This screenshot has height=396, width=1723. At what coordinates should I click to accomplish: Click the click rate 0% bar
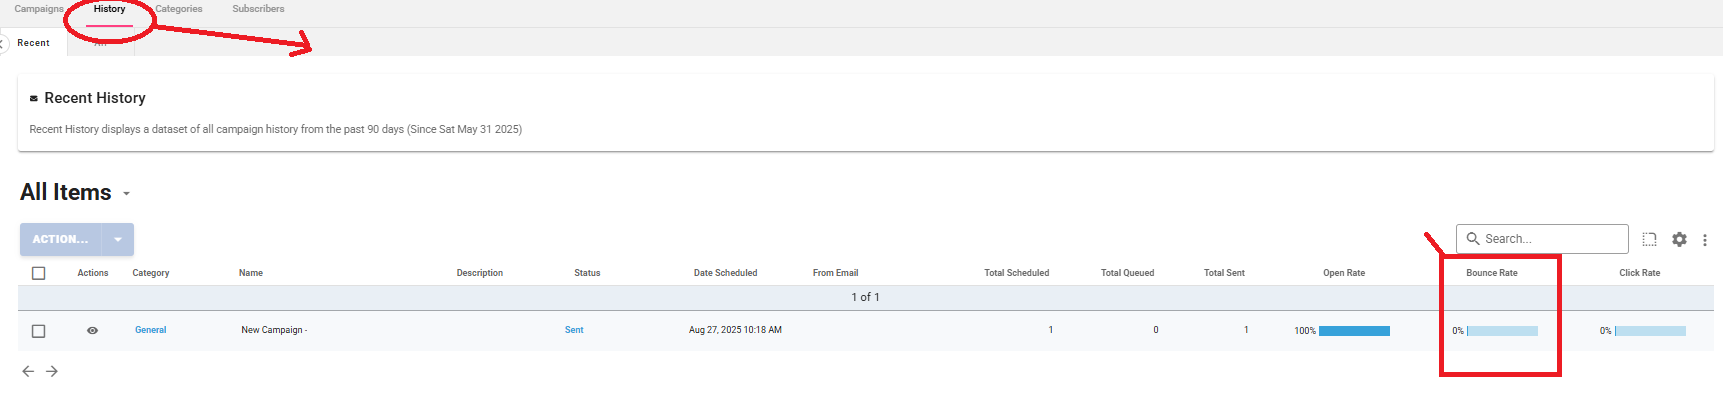click(1650, 331)
